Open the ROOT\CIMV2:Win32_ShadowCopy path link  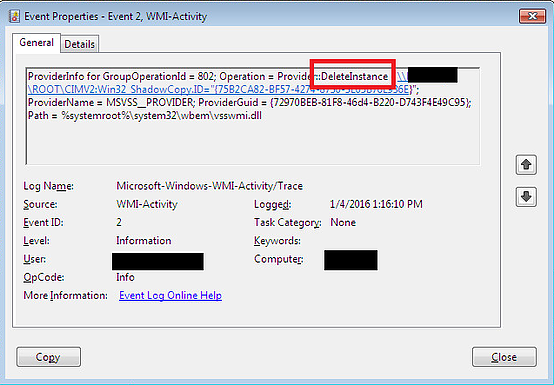coord(219,89)
